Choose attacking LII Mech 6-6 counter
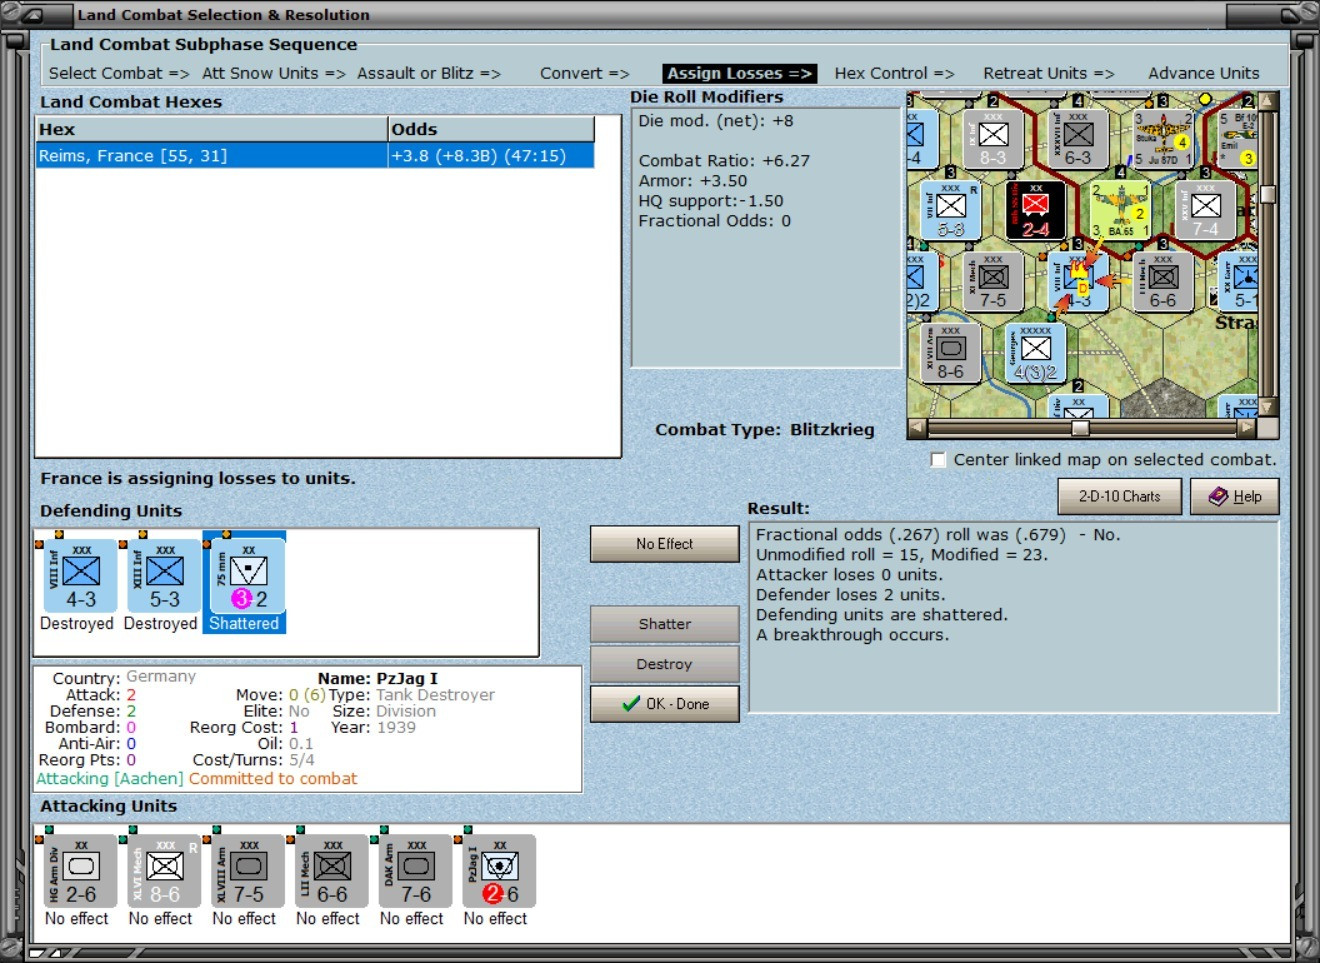1320x963 pixels. (x=332, y=871)
